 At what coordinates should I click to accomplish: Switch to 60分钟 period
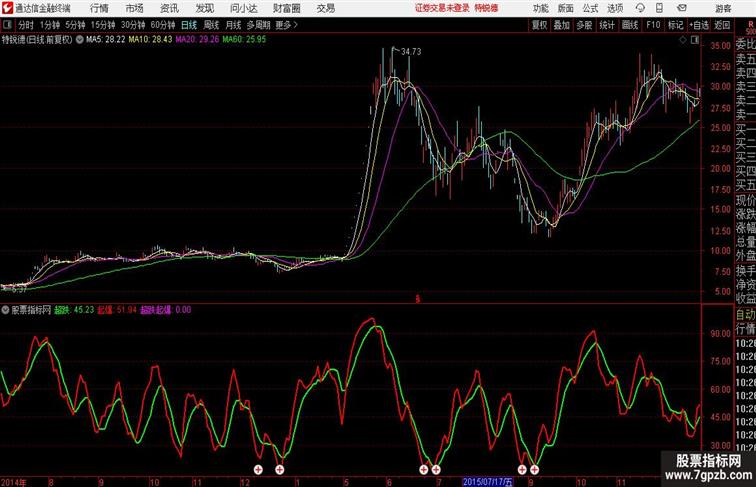(x=163, y=25)
